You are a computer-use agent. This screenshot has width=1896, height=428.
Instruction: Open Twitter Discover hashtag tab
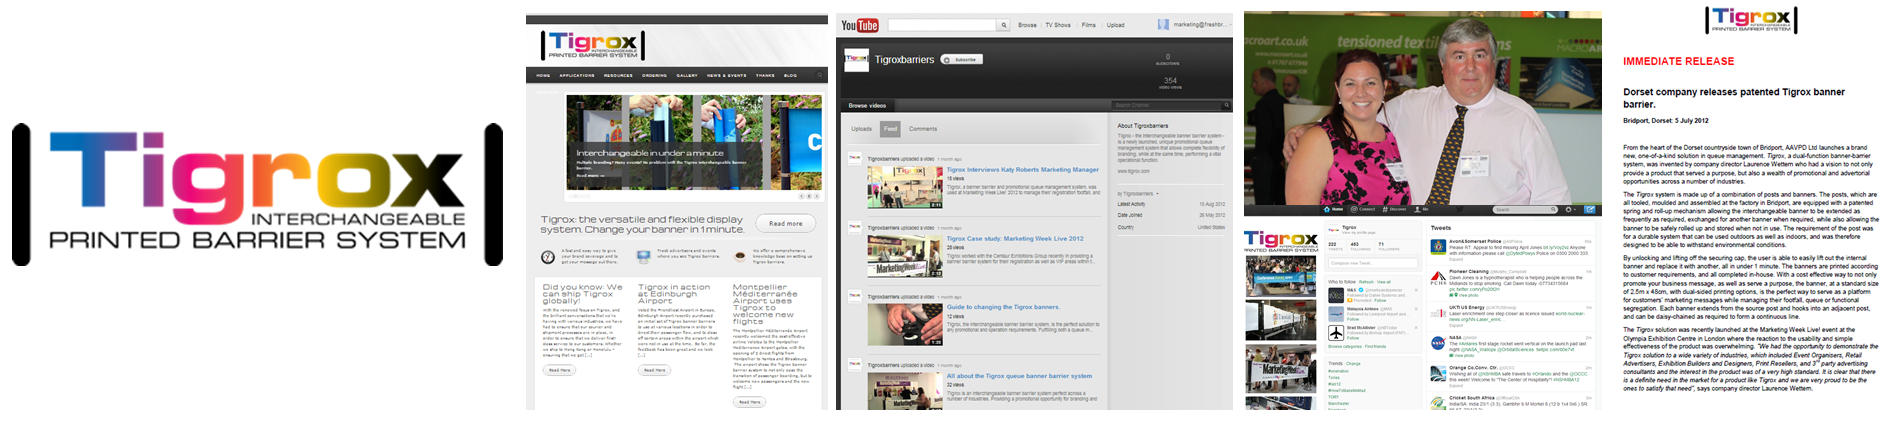click(x=1394, y=209)
